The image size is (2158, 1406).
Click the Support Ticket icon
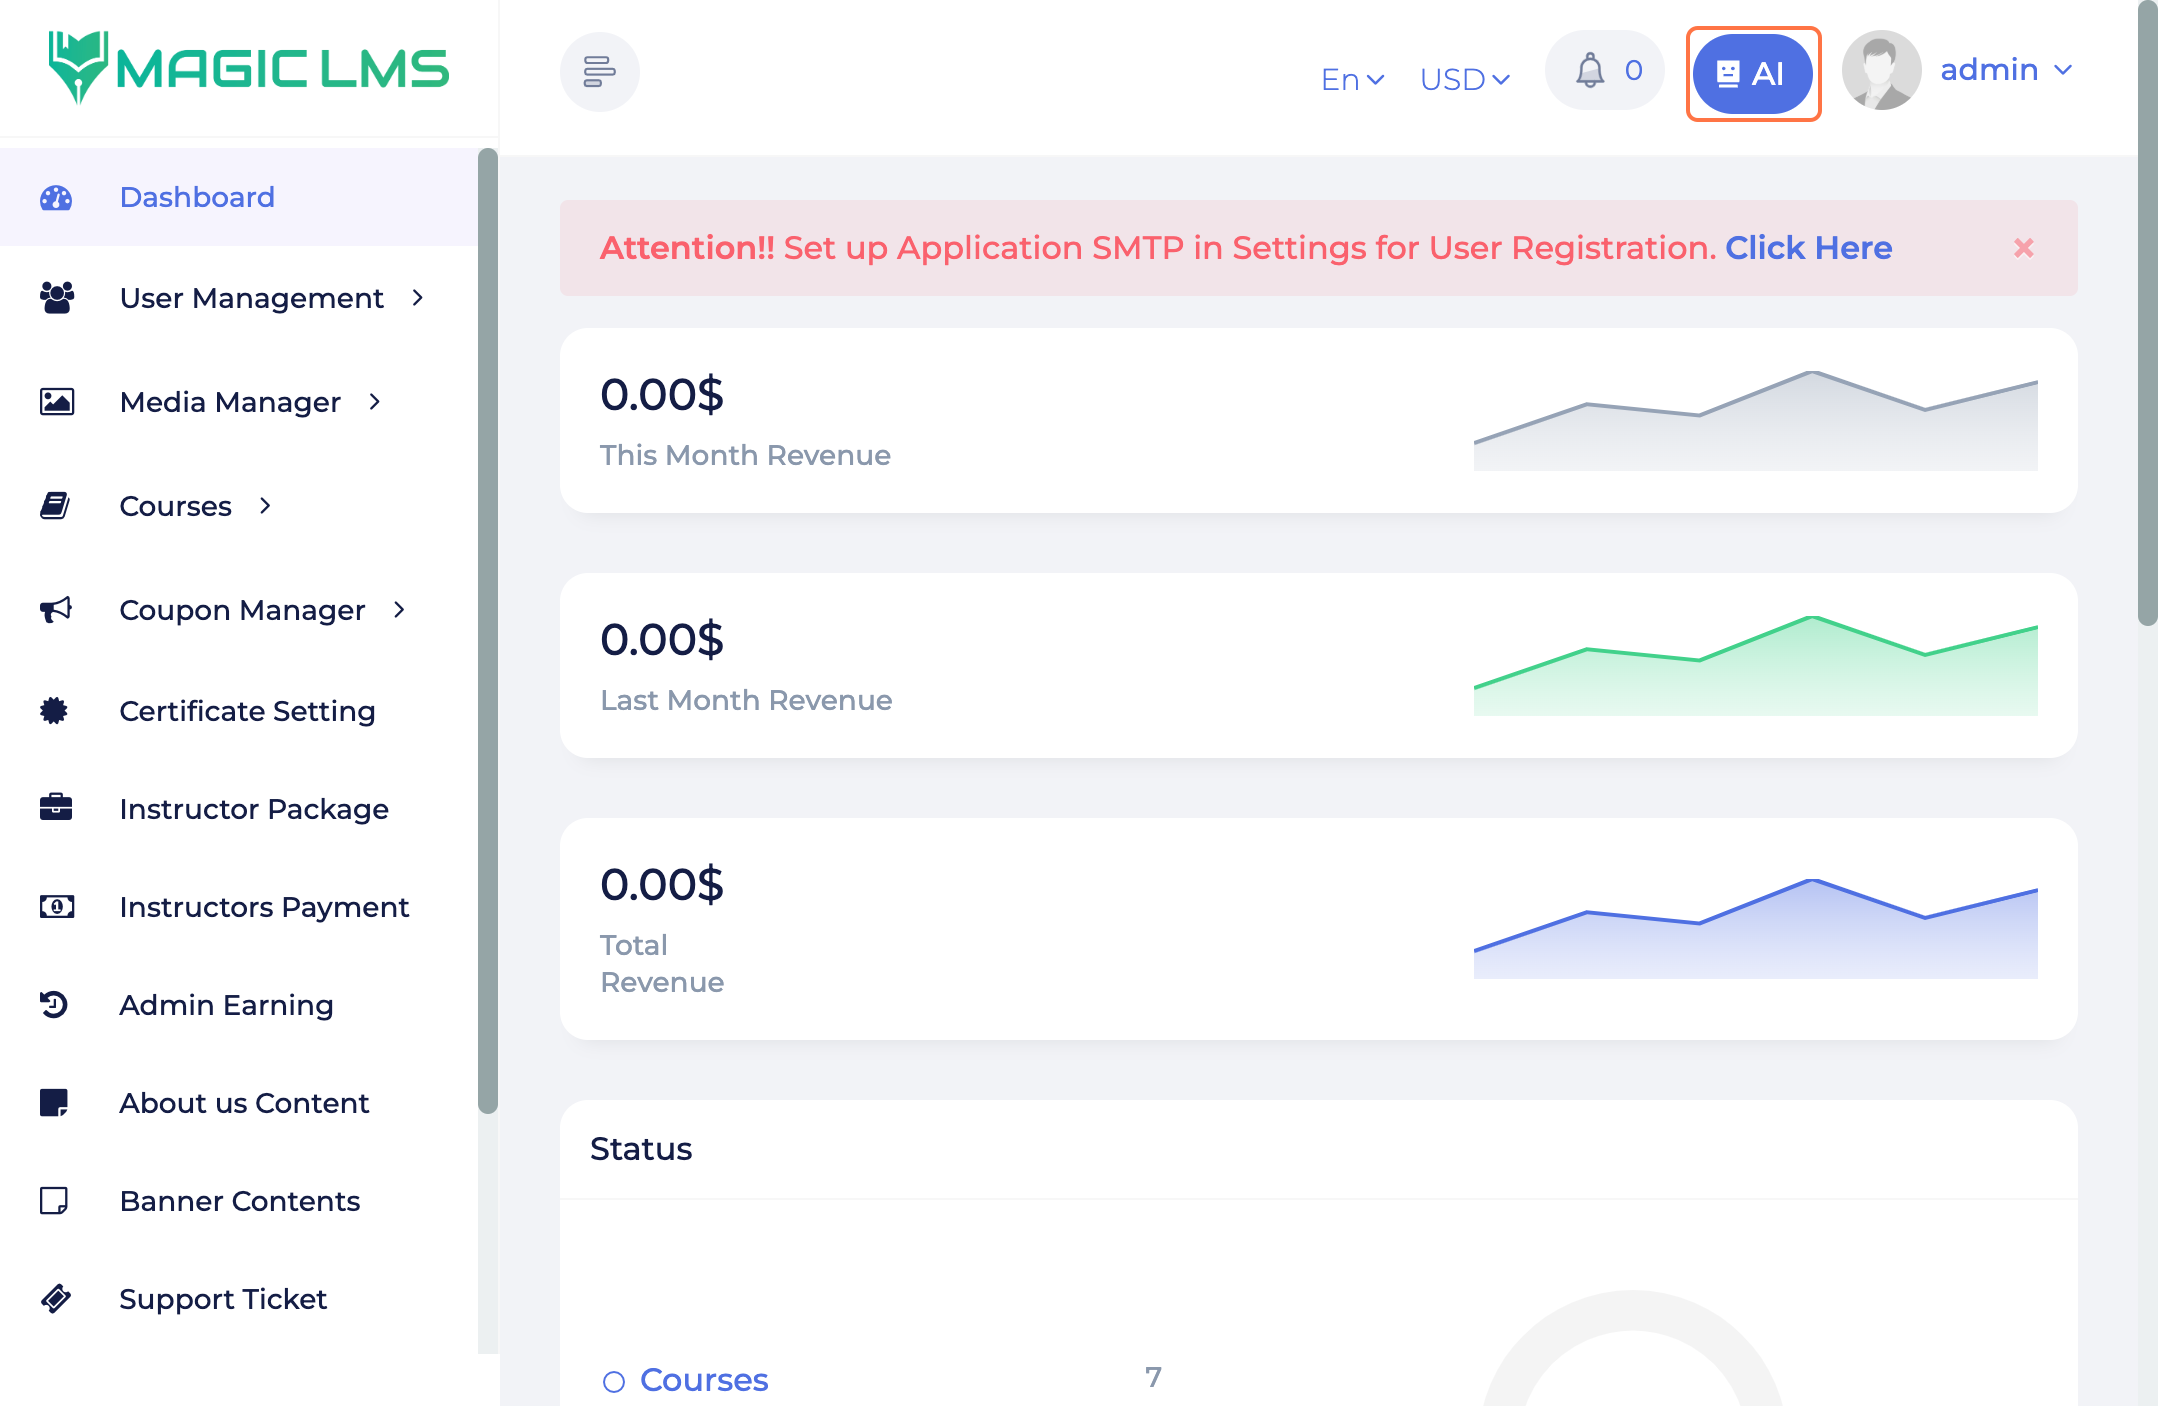[56, 1298]
